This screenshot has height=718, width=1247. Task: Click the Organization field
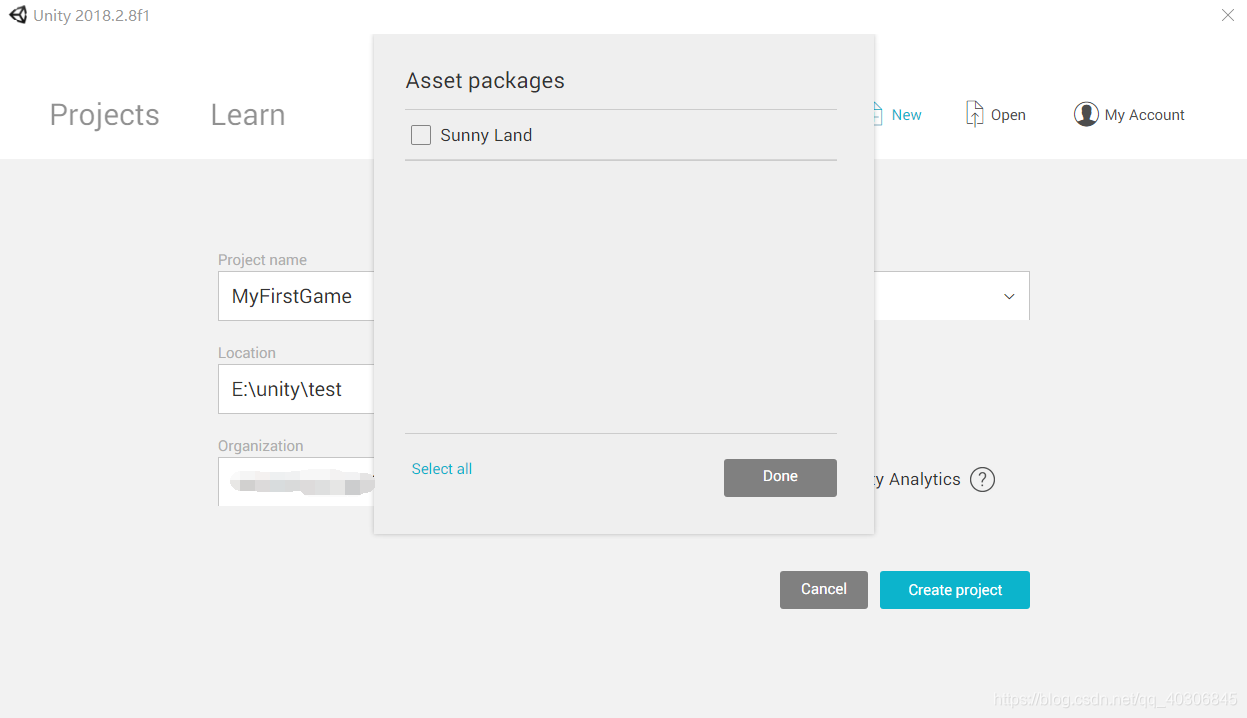point(296,482)
